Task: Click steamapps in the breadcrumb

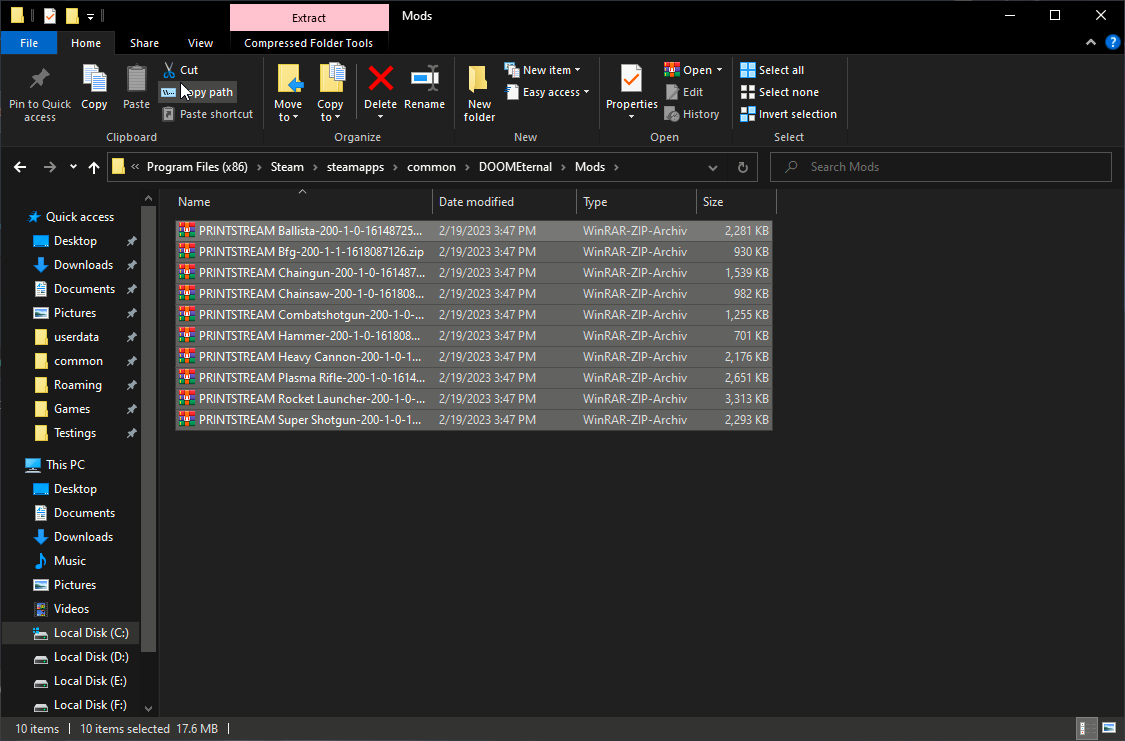Action: pos(355,167)
